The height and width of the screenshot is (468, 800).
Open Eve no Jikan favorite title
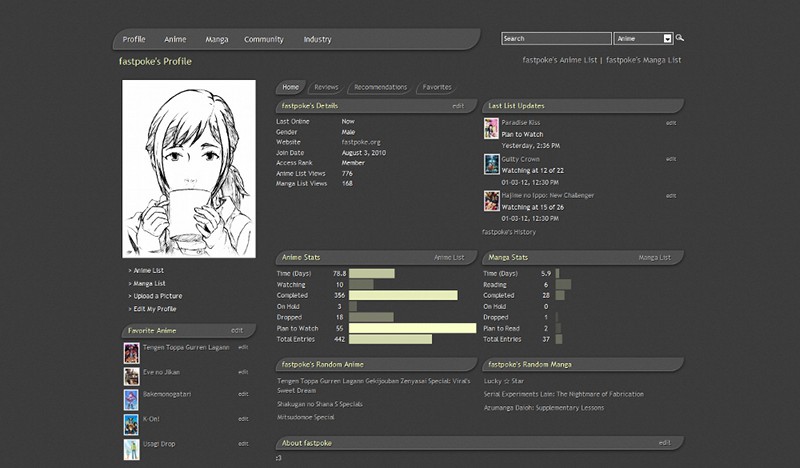click(161, 372)
